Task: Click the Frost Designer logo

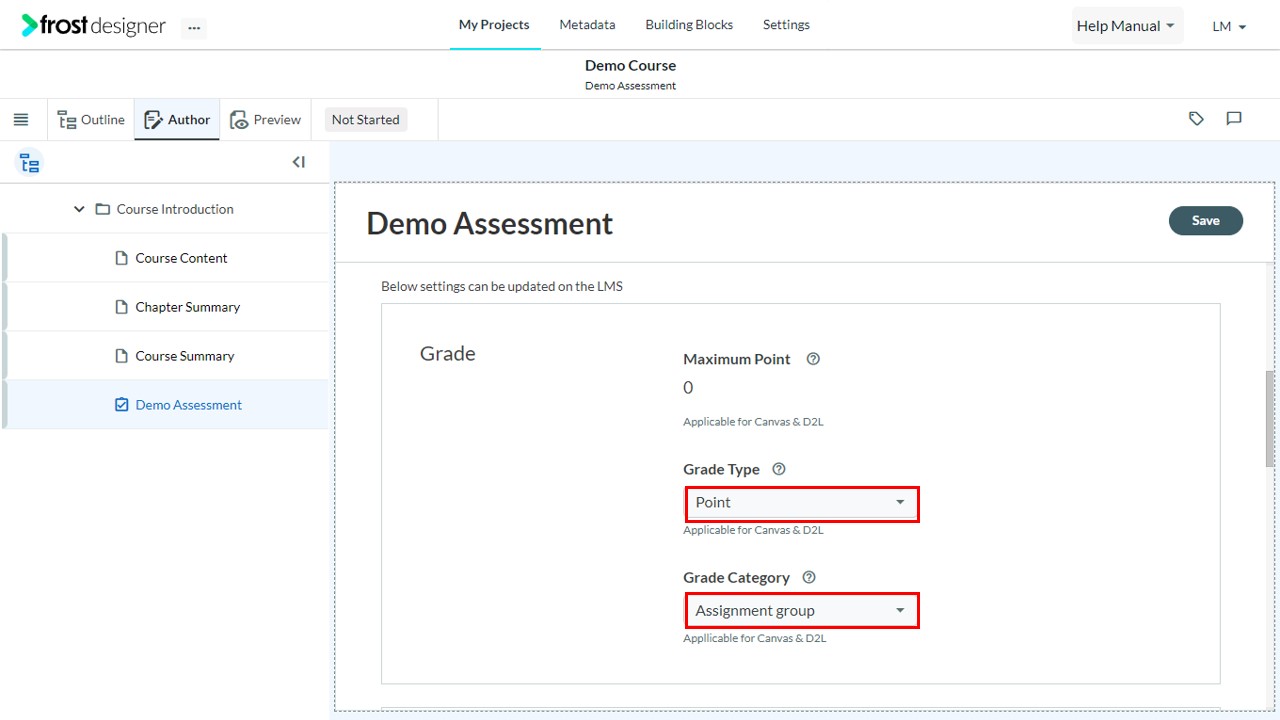Action: click(x=93, y=26)
